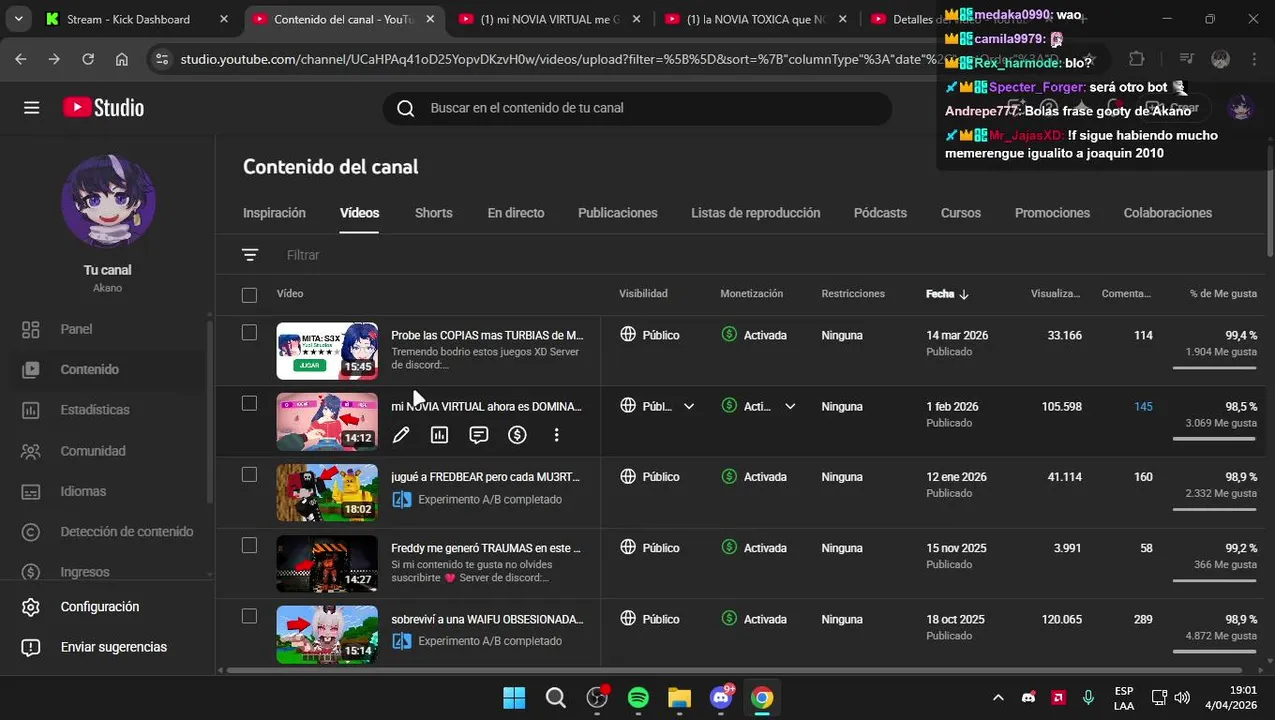Switch to the Pódcasts tab

click(880, 213)
